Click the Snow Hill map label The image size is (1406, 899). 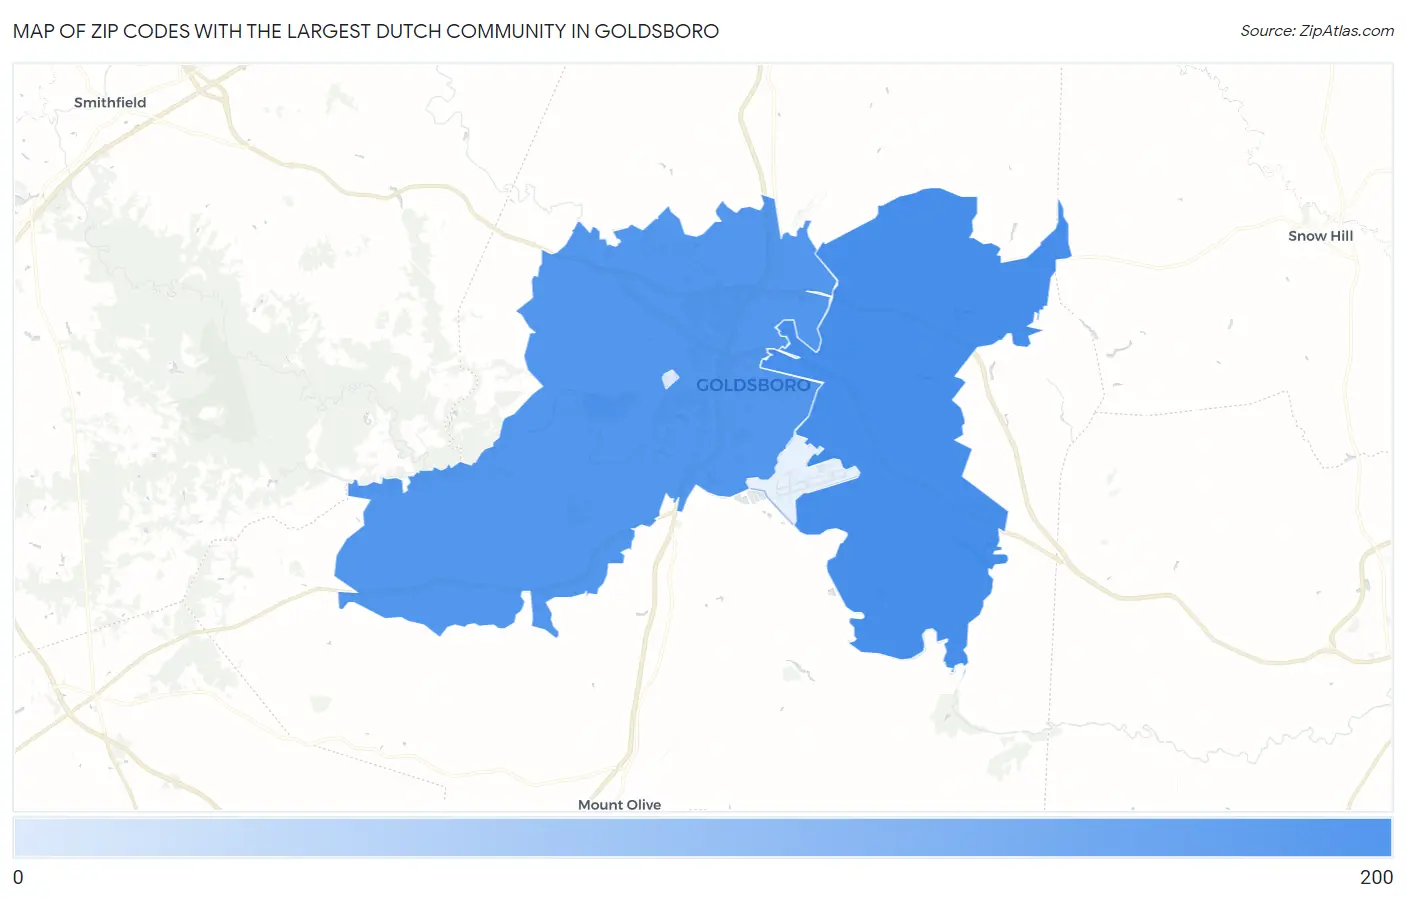click(x=1320, y=236)
